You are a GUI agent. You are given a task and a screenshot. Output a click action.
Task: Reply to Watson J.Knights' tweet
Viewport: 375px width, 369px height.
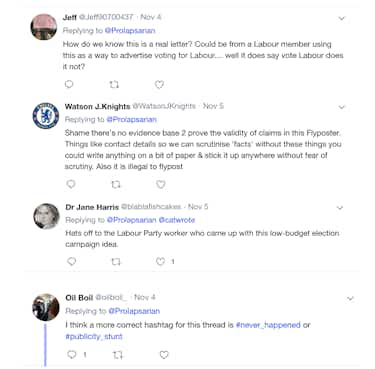pos(71,184)
